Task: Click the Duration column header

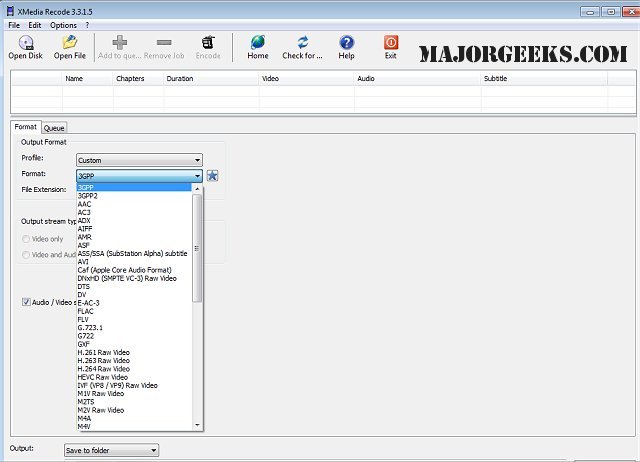Action: click(211, 79)
